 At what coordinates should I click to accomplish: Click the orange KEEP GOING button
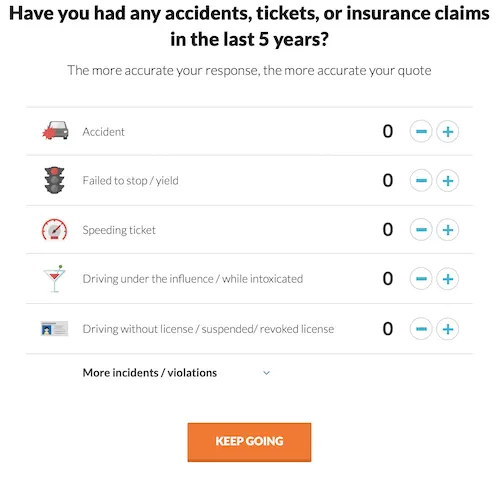tap(249, 442)
